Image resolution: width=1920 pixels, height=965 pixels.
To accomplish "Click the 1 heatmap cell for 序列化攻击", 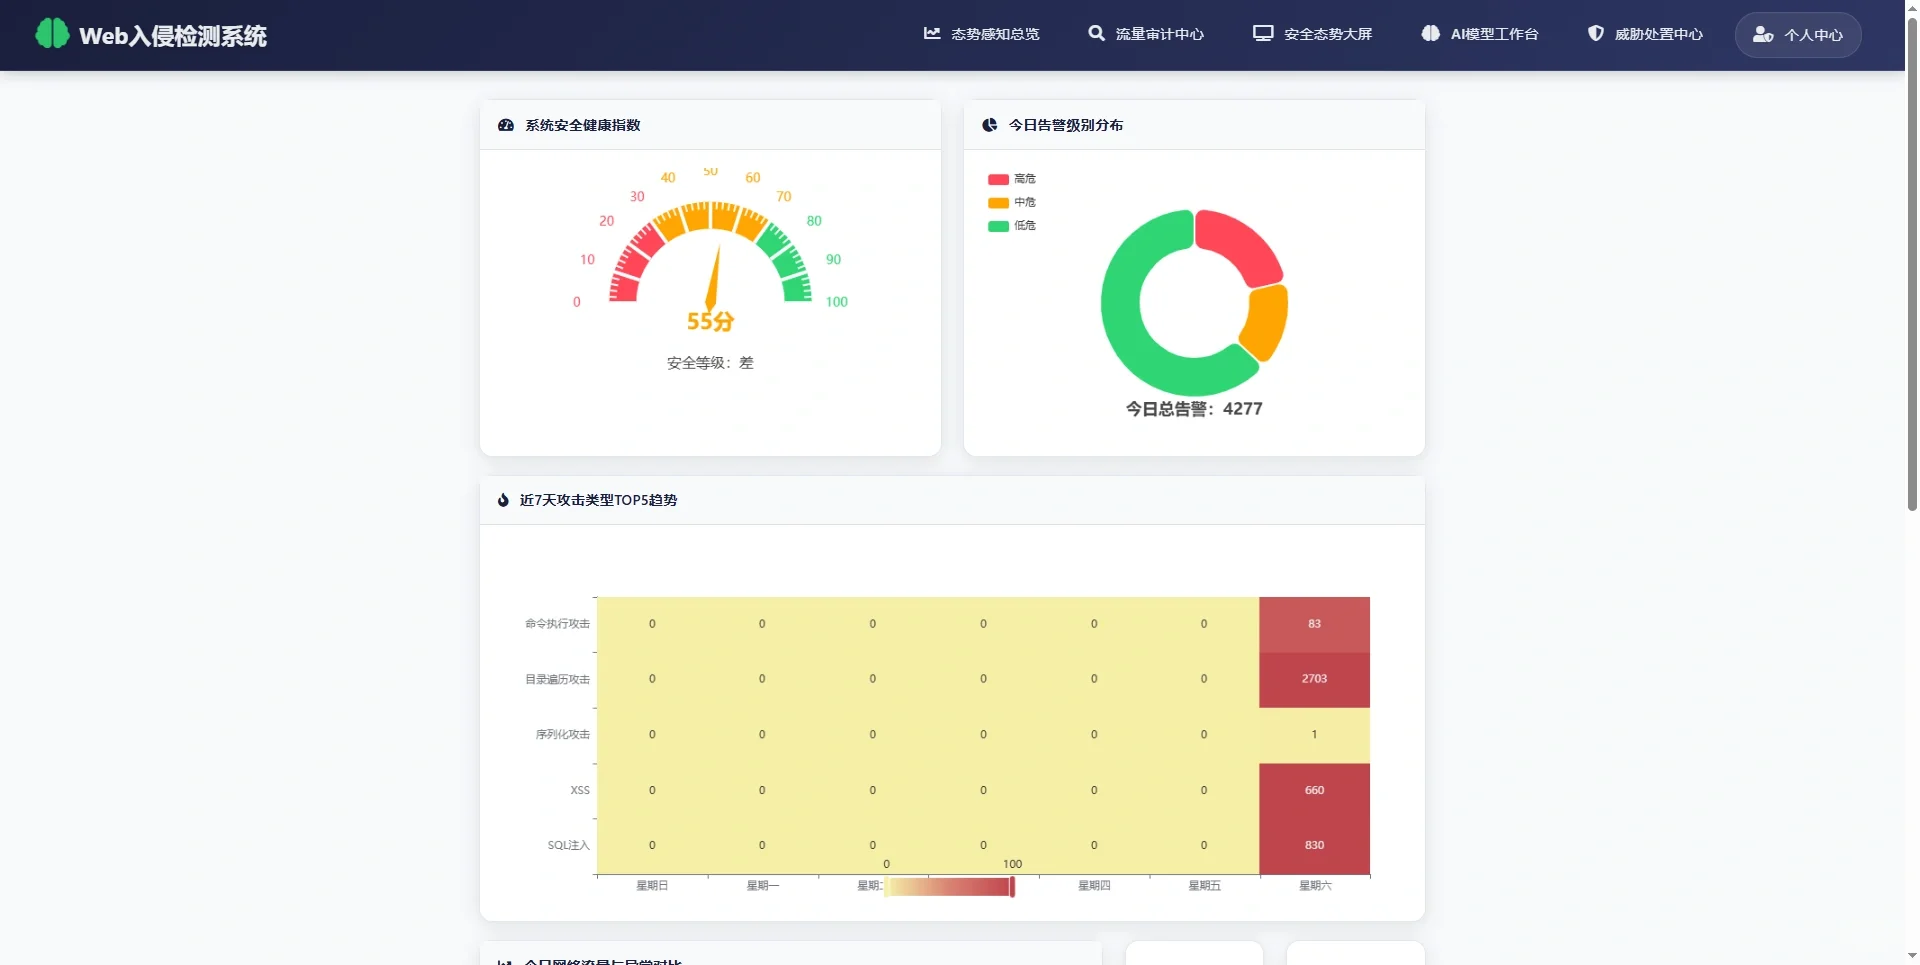I will click(1314, 735).
